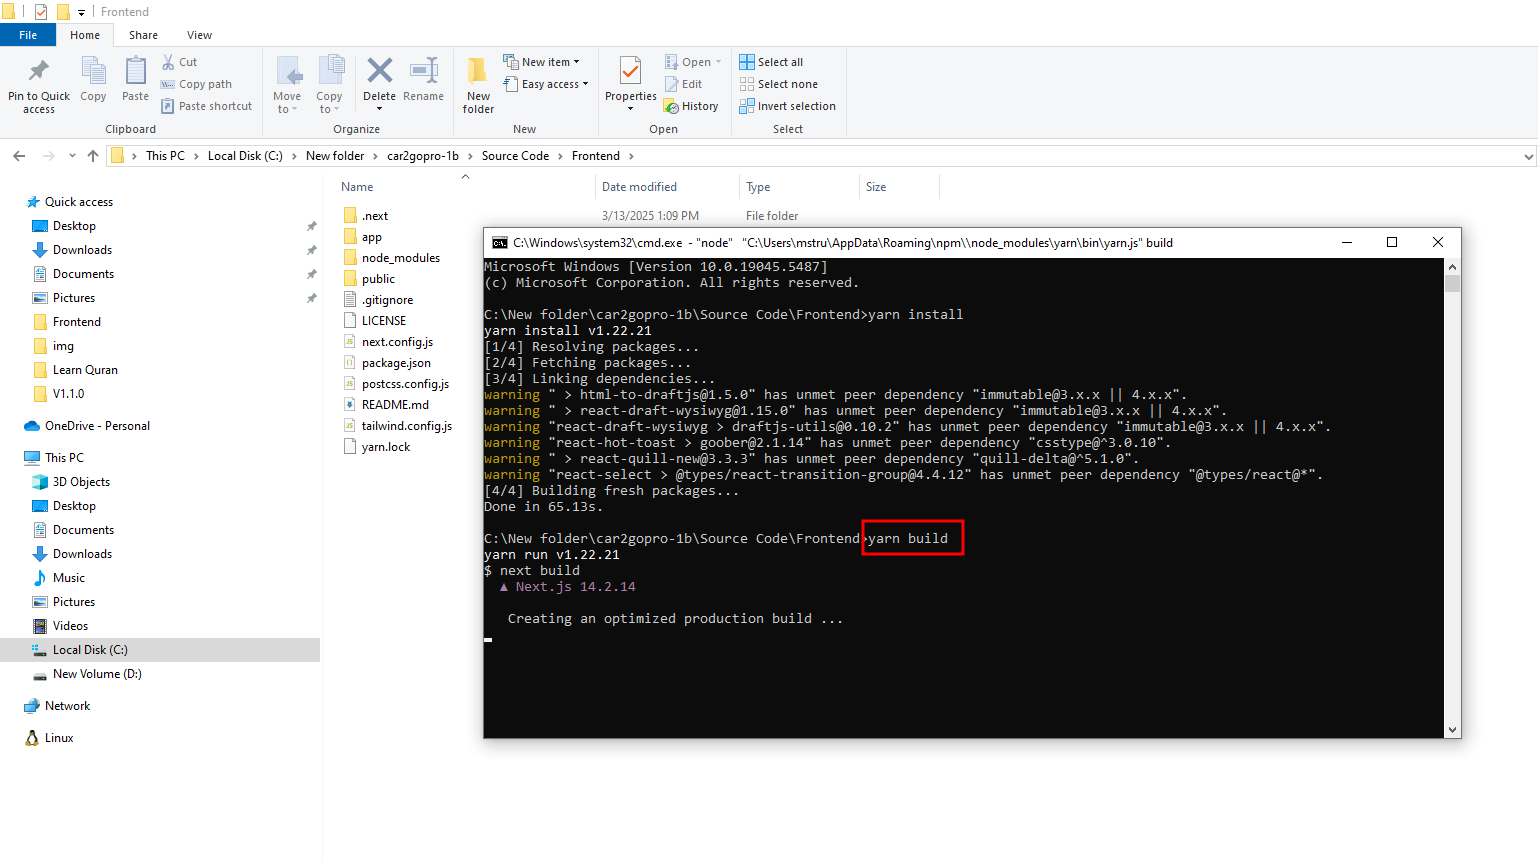This screenshot has width=1538, height=862.
Task: Click the Paste ribbon icon
Action: (x=135, y=72)
